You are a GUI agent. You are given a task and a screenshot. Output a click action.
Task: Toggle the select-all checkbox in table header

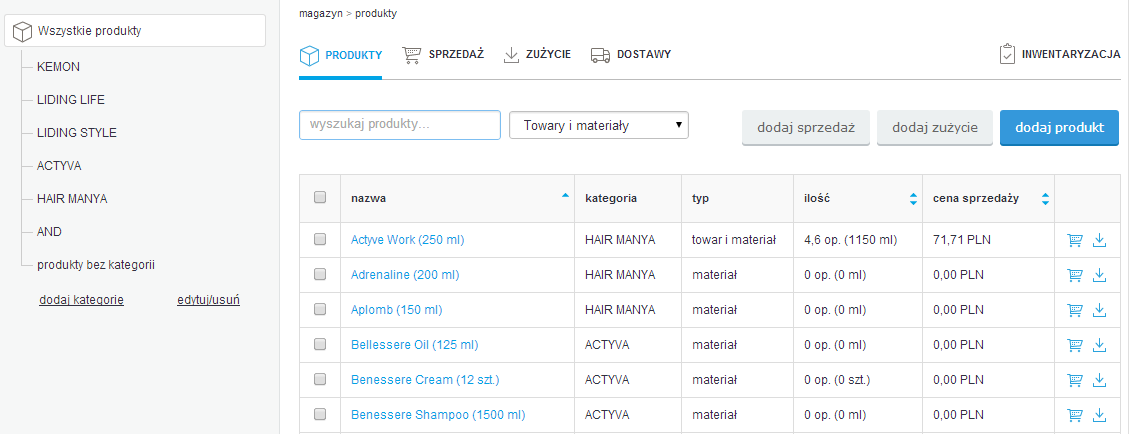point(320,198)
